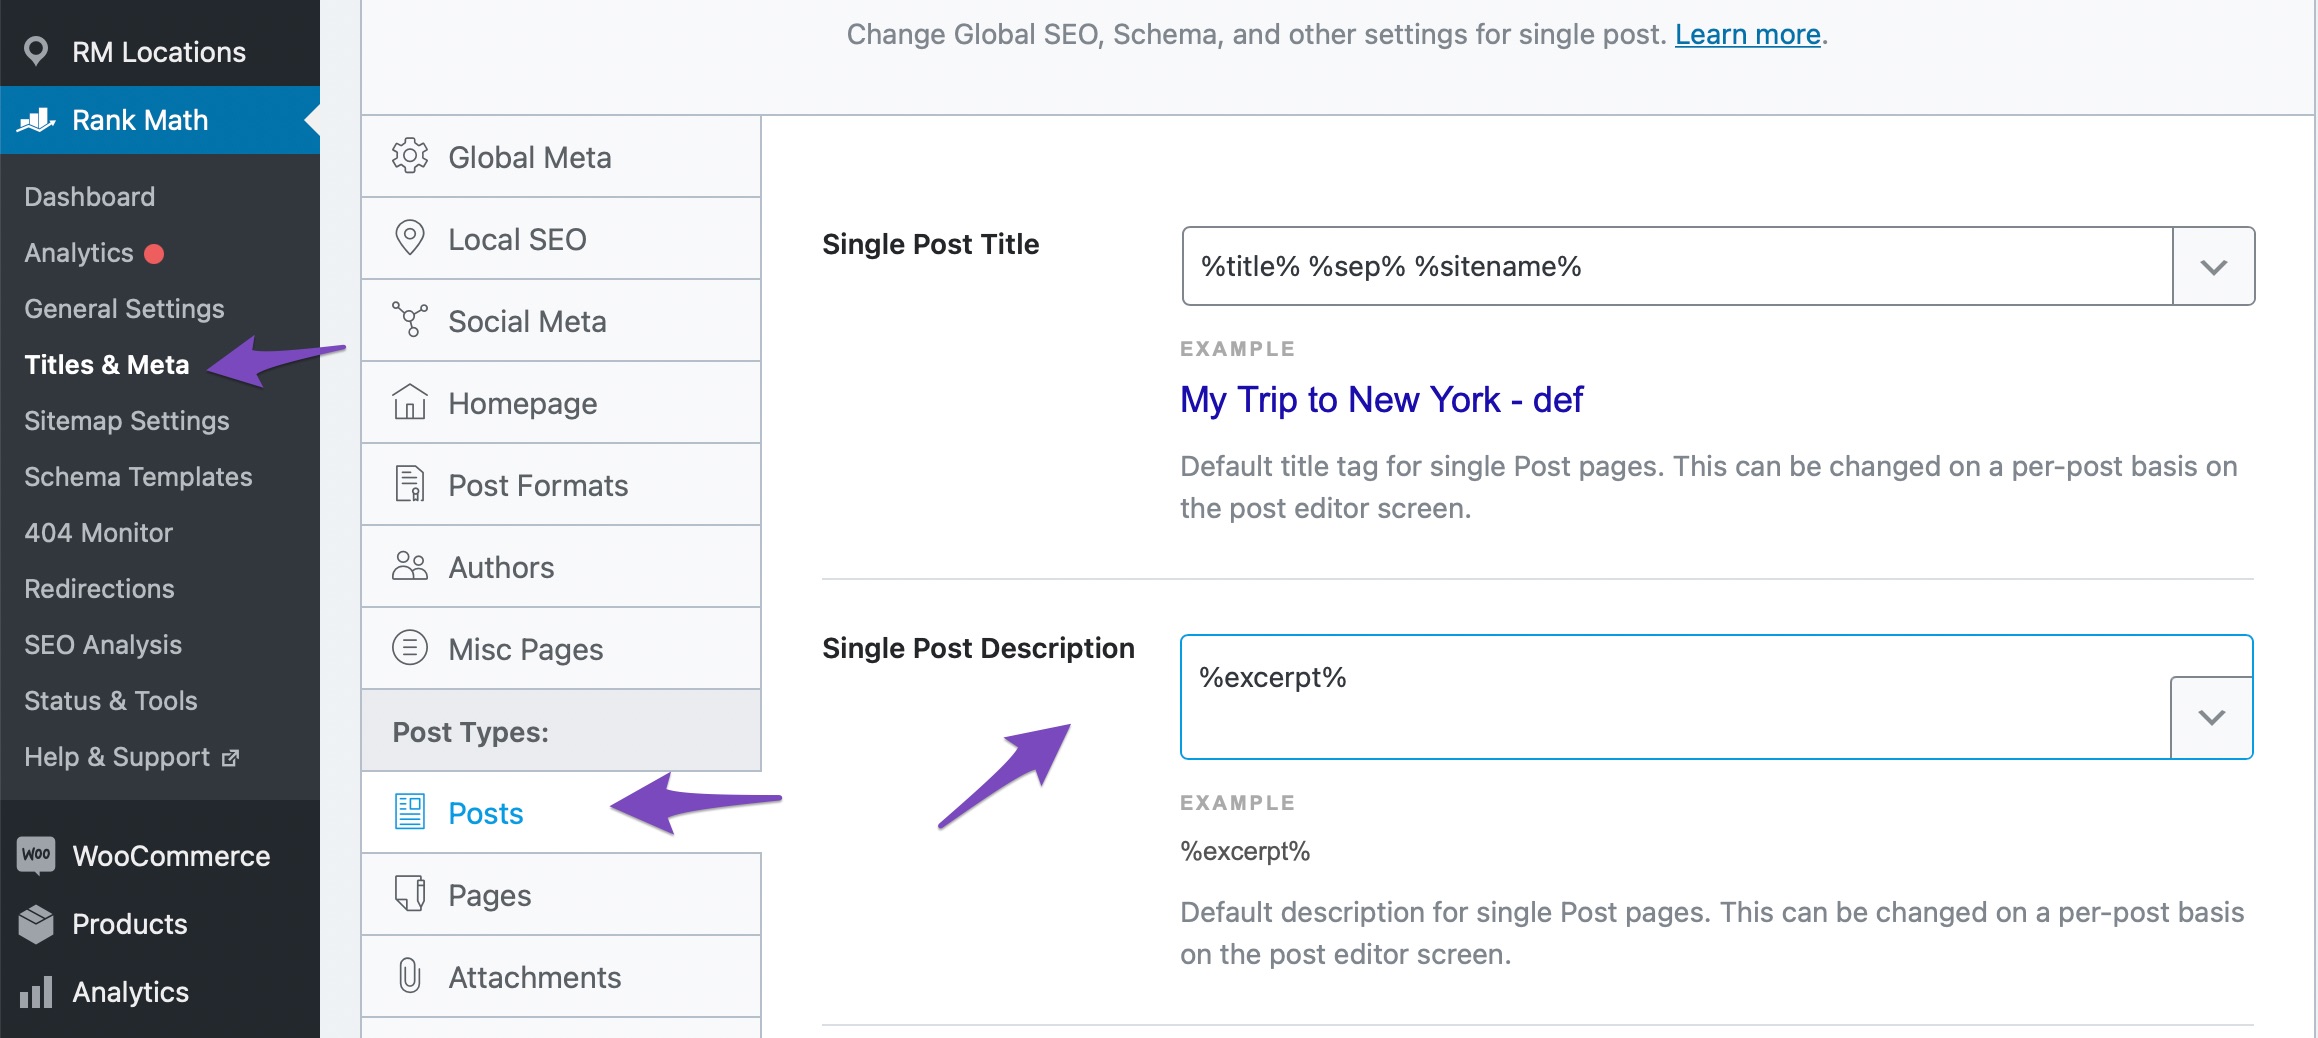Follow the Learn more link
Screen dimensions: 2318x1038
[x=1747, y=35]
